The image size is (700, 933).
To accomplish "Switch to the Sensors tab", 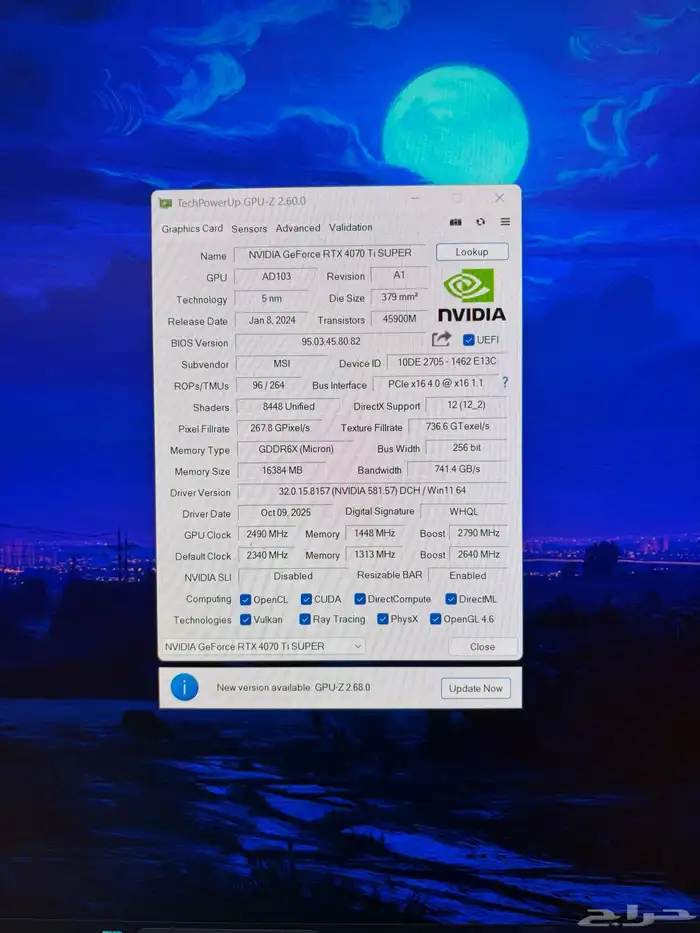I will [x=249, y=228].
